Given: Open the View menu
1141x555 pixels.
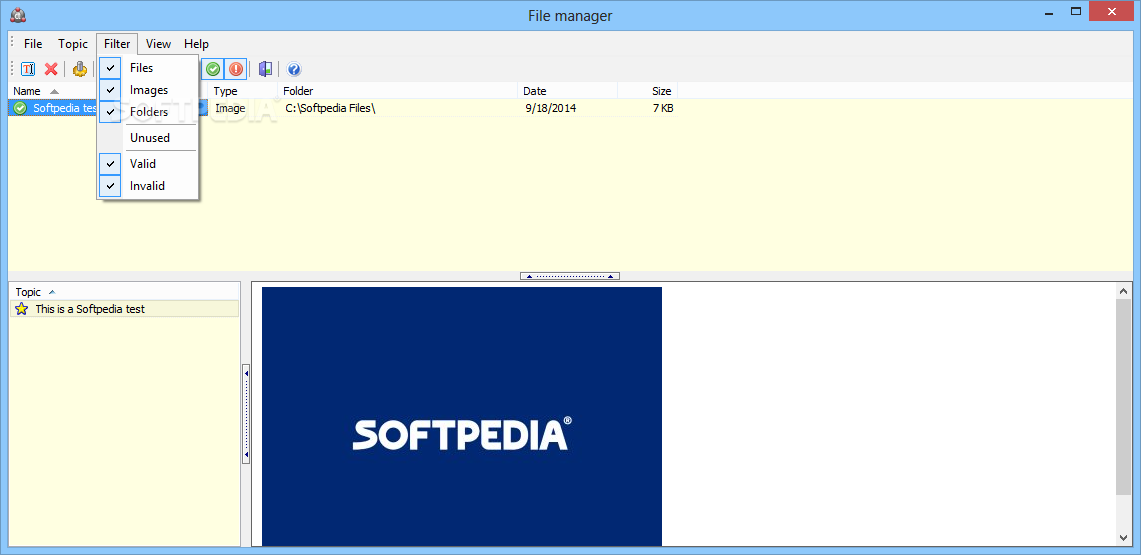Looking at the screenshot, I should coord(158,44).
